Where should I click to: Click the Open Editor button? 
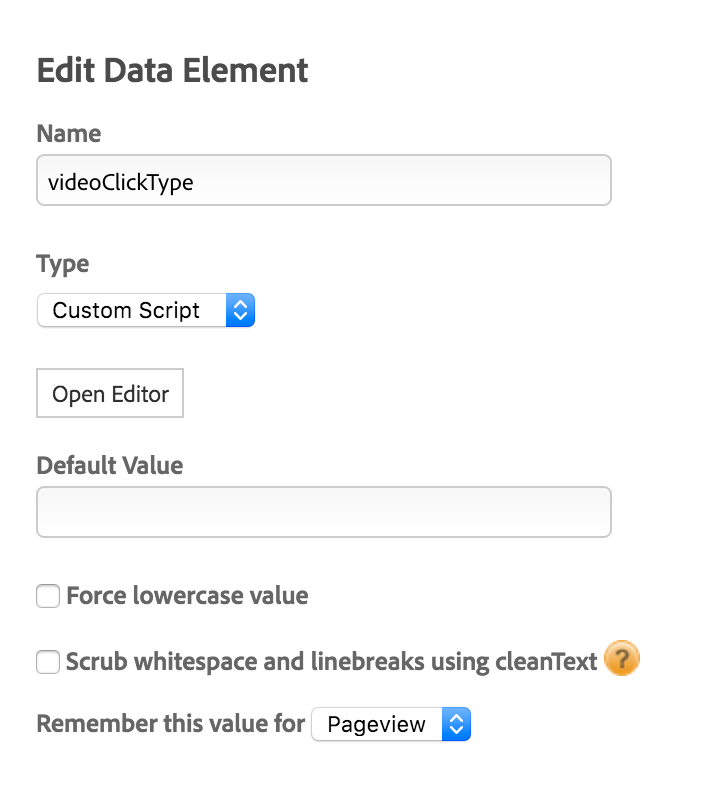(x=110, y=393)
